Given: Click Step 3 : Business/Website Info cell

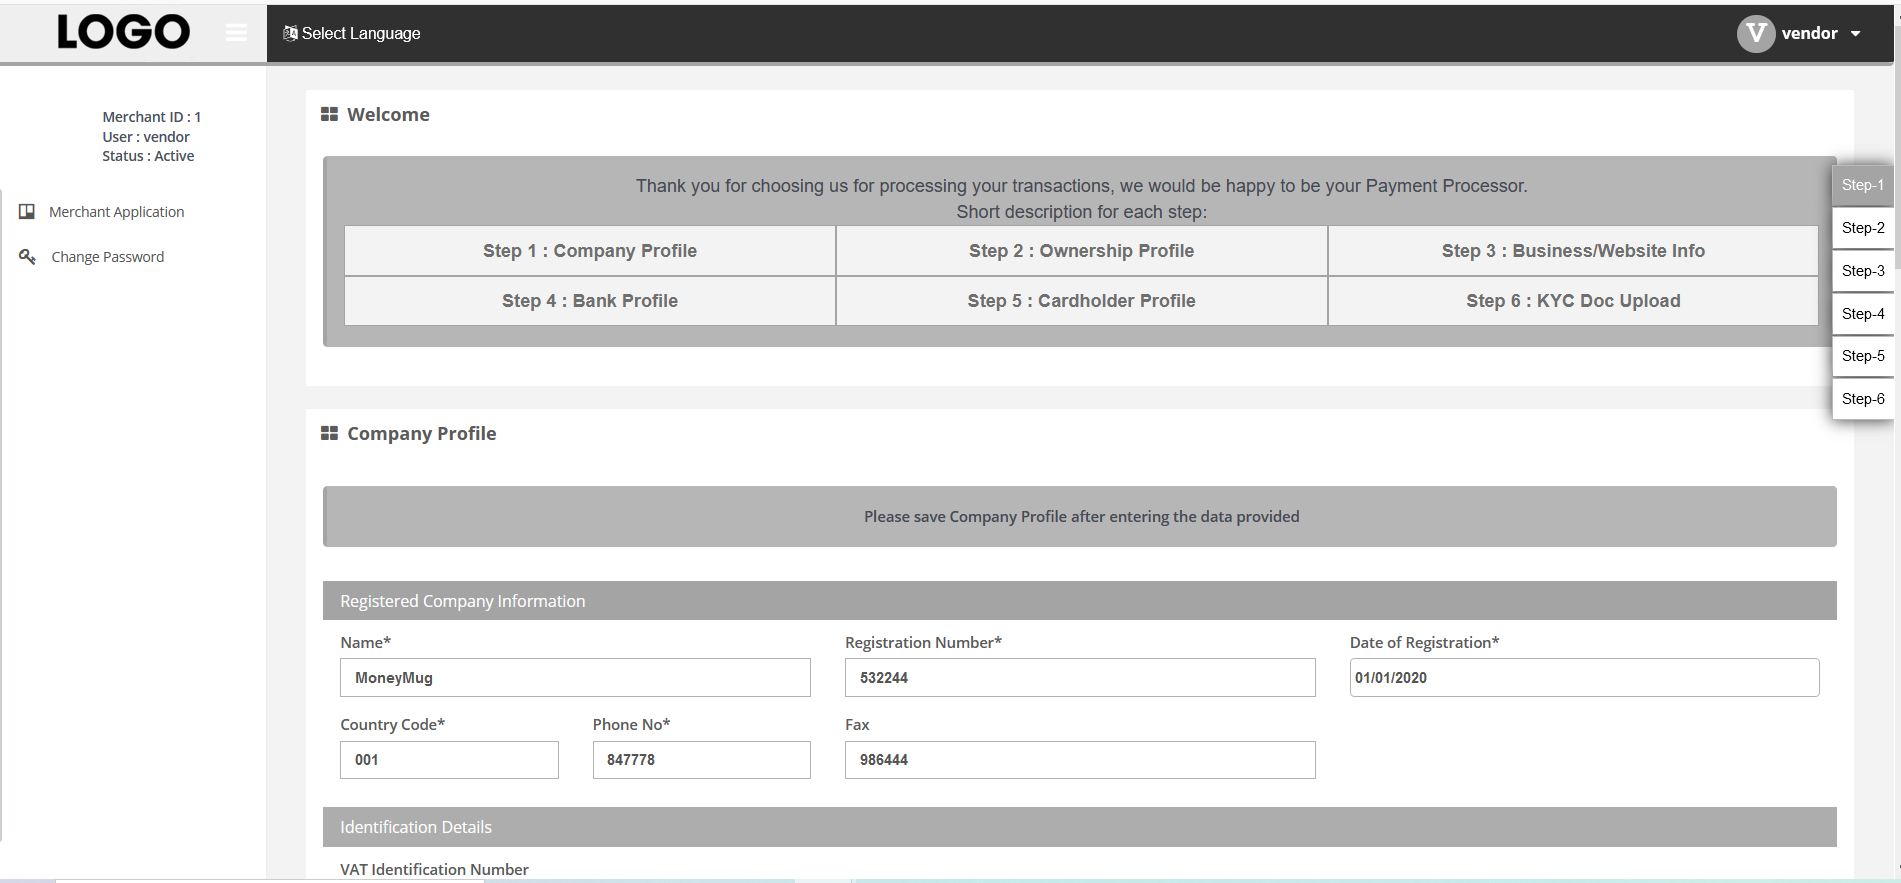Looking at the screenshot, I should click(x=1572, y=251).
